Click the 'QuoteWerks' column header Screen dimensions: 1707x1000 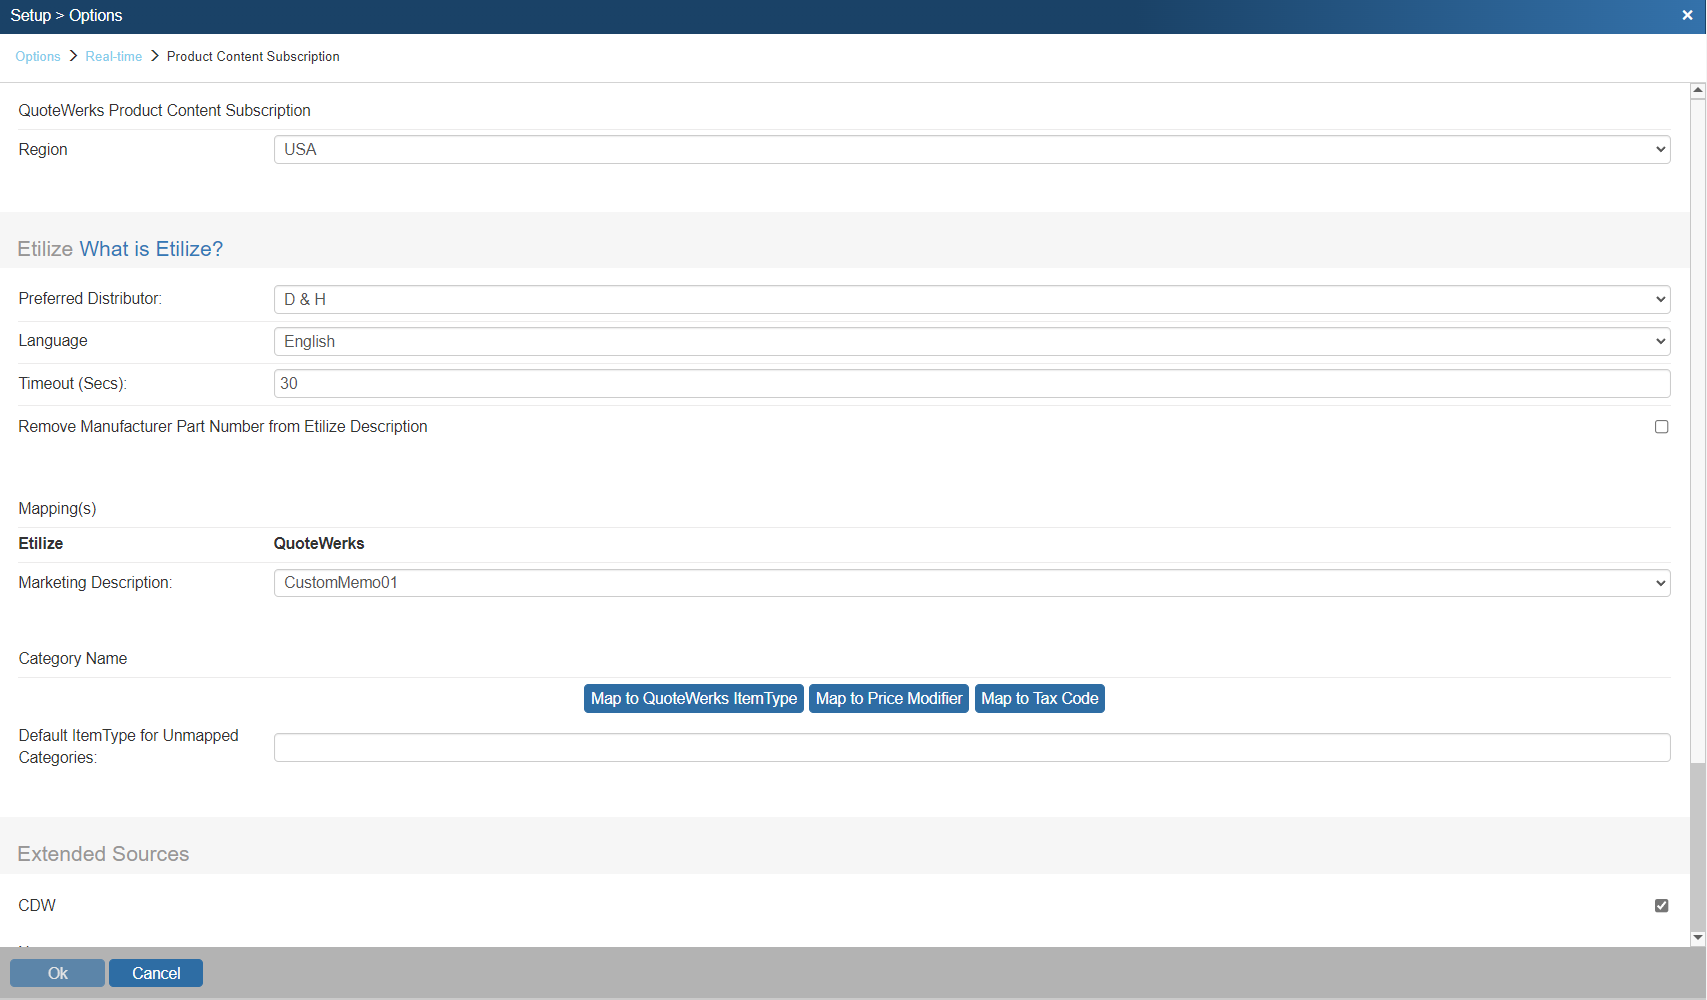tap(319, 544)
